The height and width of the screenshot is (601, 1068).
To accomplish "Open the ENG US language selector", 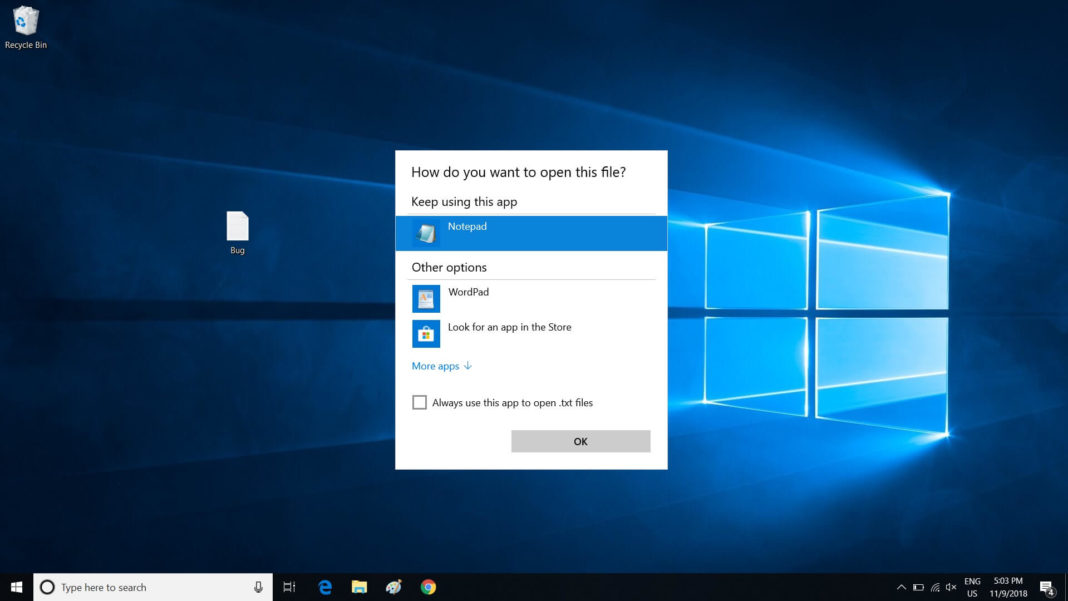I will tap(972, 587).
